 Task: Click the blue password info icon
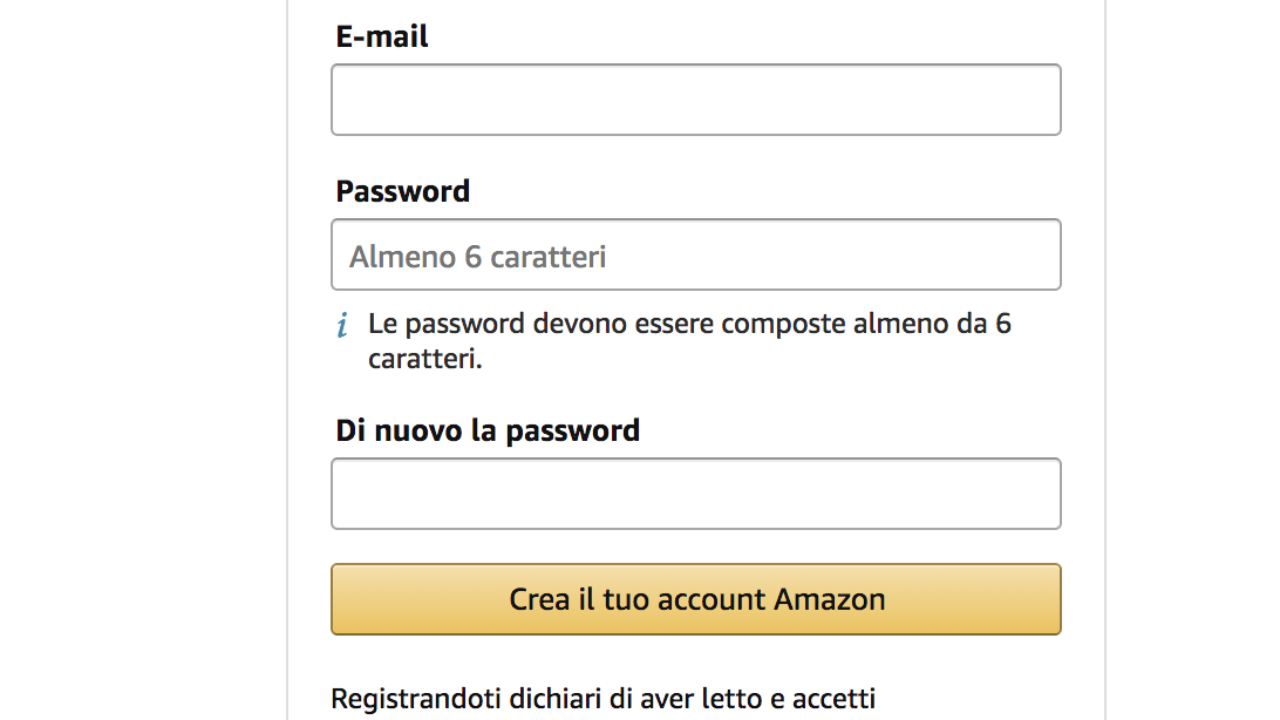coord(342,326)
